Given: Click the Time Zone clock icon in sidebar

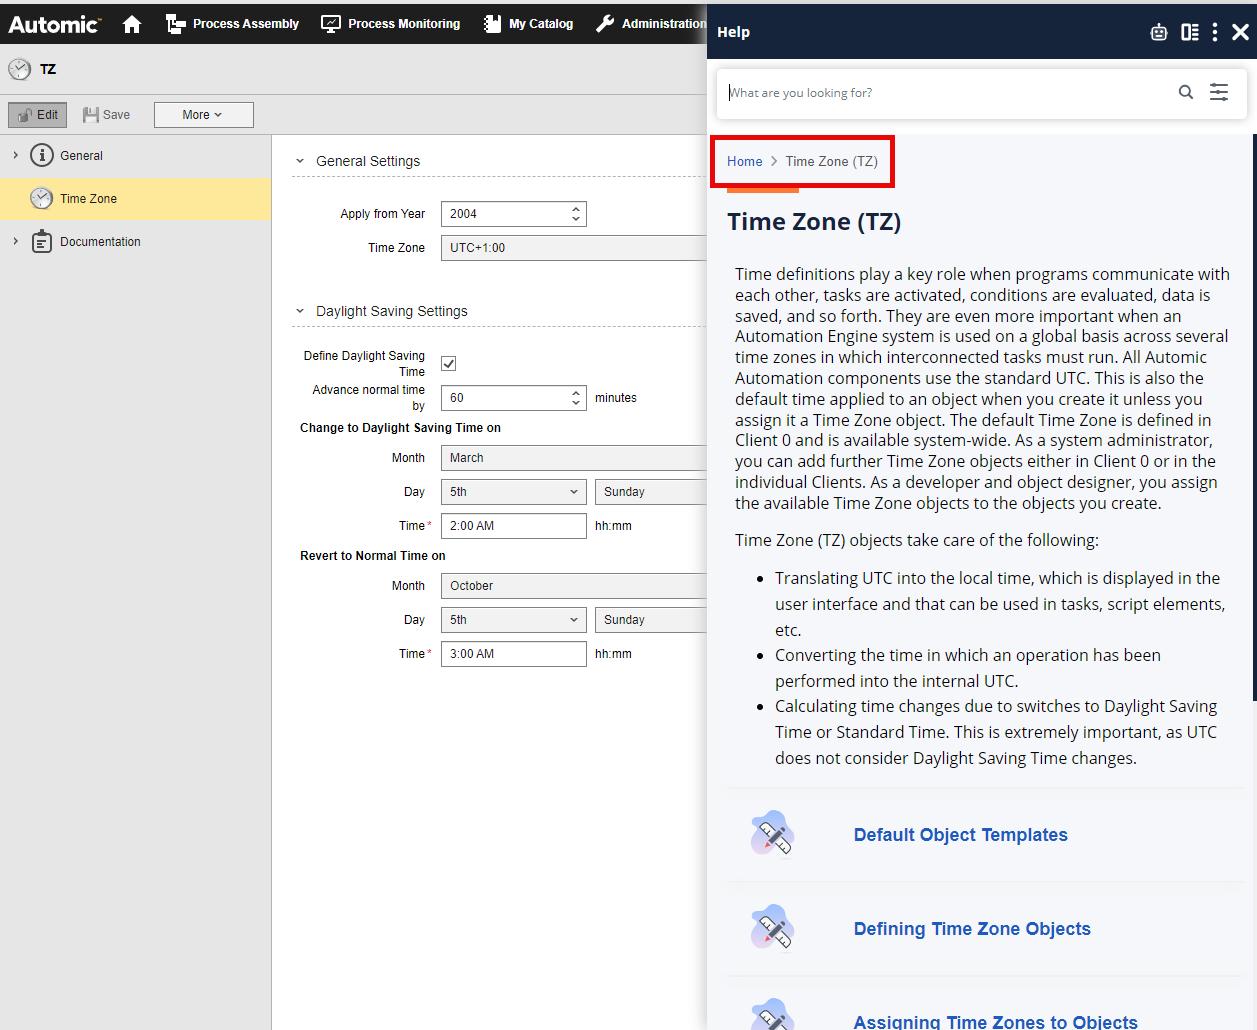Looking at the screenshot, I should [41, 198].
